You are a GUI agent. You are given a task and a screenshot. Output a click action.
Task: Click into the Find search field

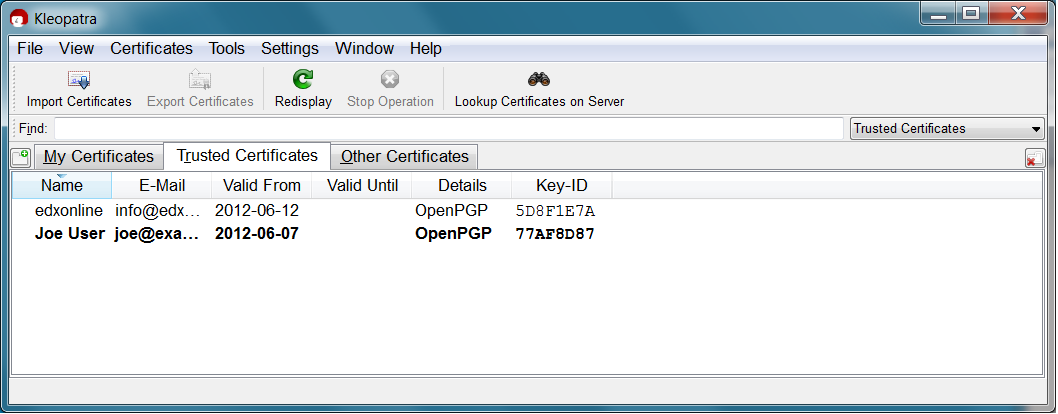click(449, 129)
